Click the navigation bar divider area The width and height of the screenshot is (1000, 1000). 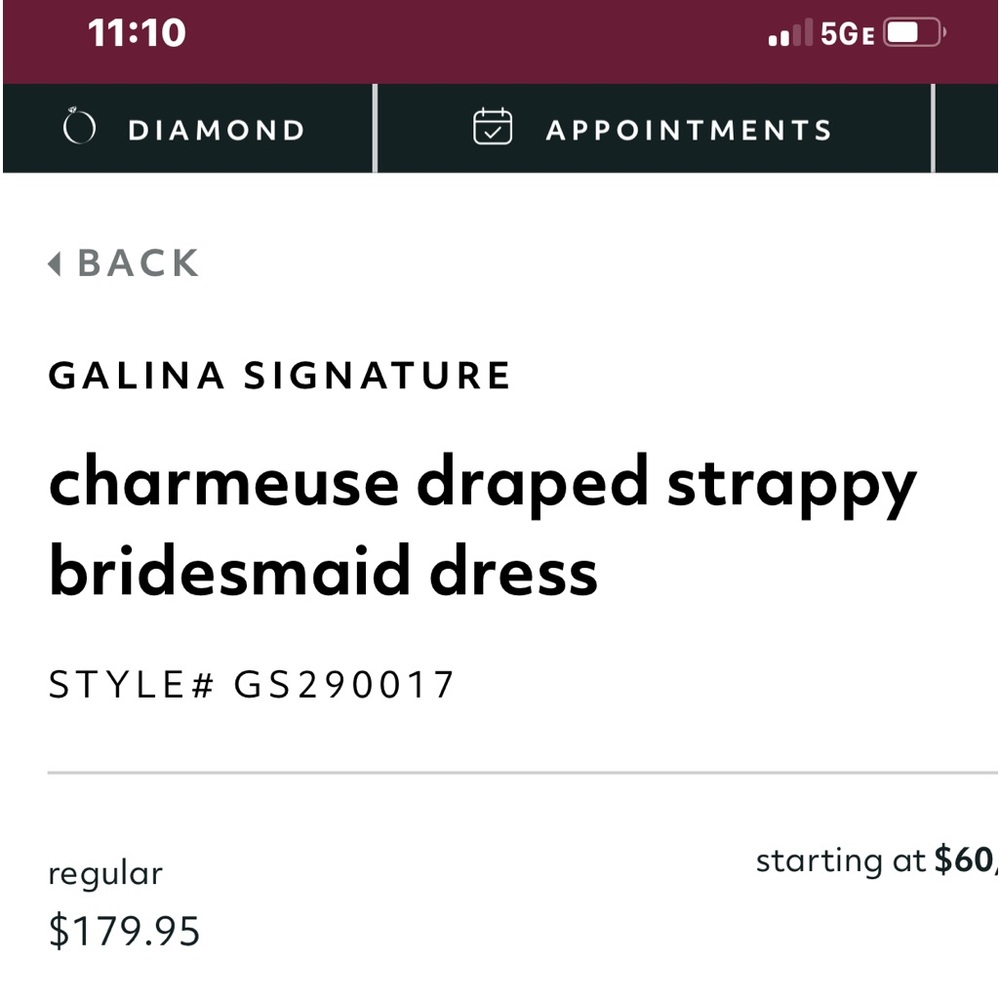(x=374, y=128)
